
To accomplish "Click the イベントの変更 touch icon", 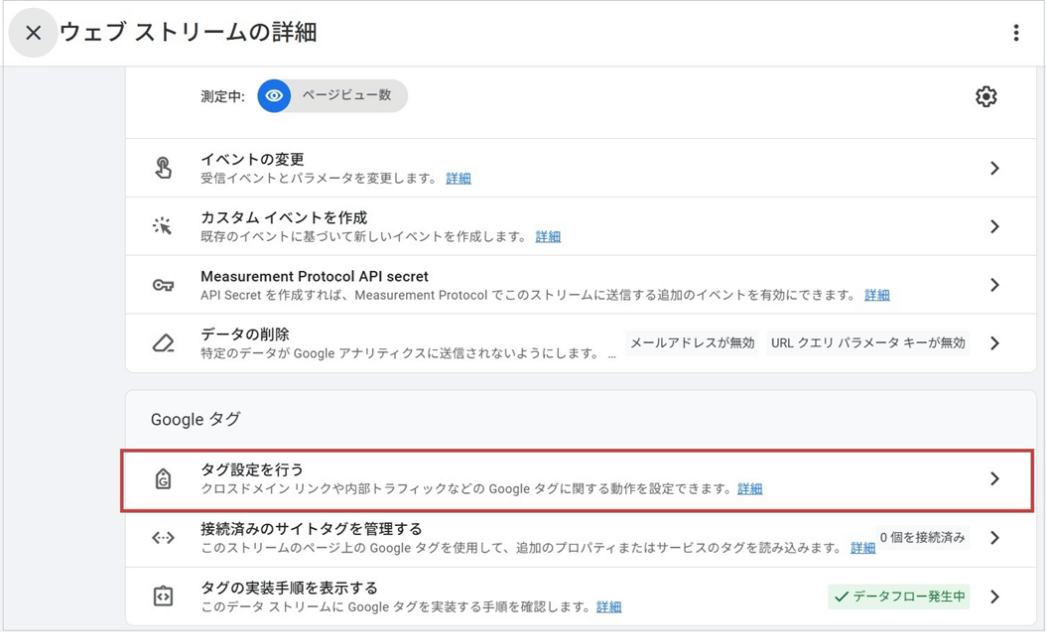I will point(163,168).
